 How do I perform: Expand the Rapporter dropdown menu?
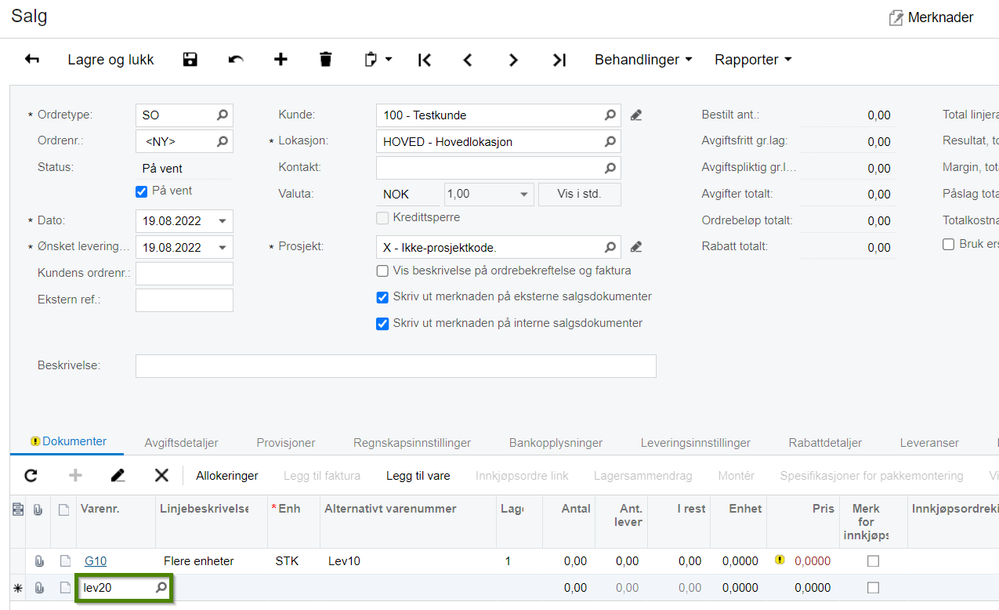point(752,60)
